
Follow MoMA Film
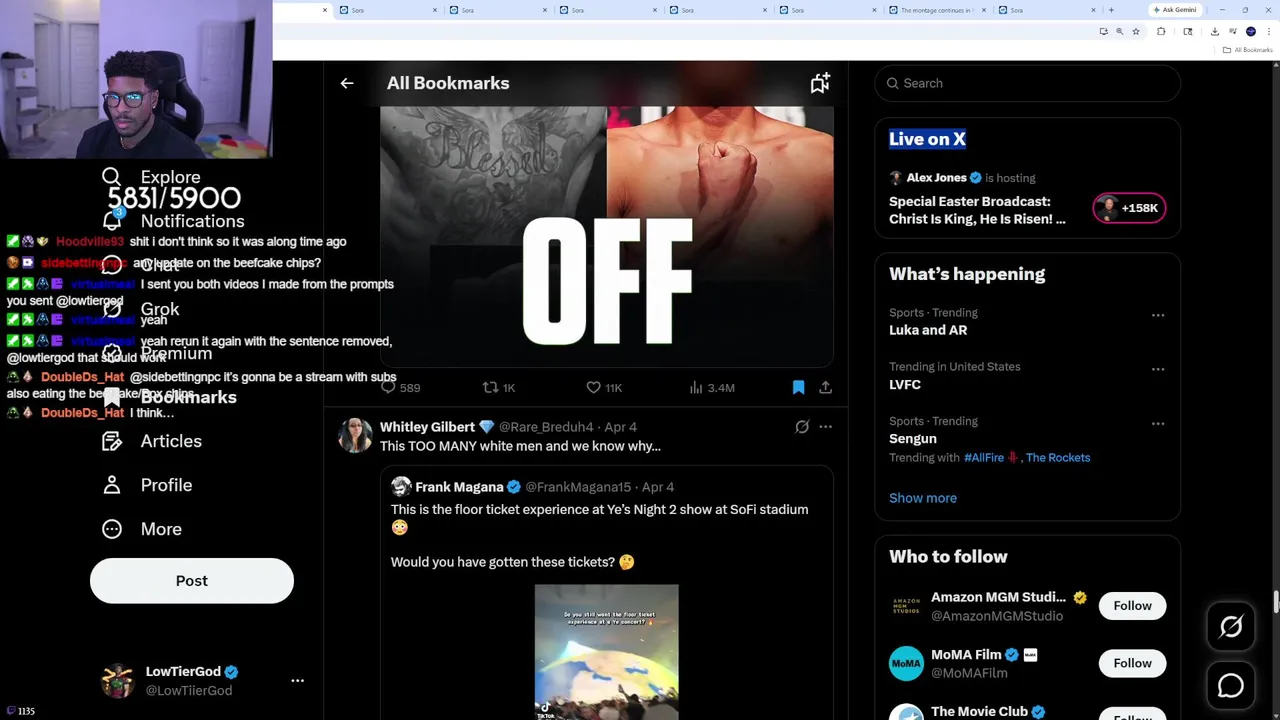[1132, 663]
